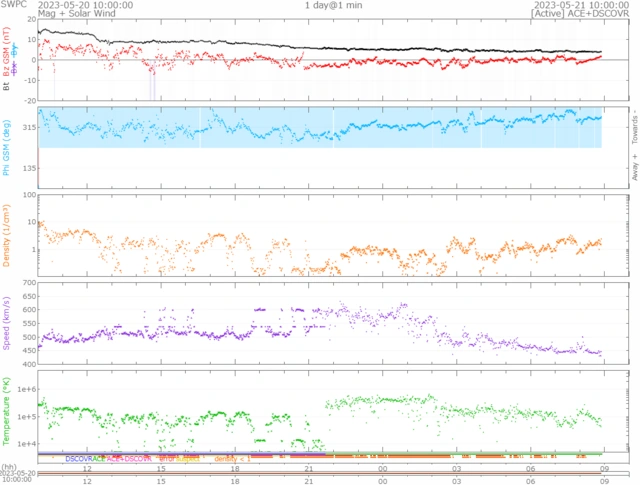
Task: Click the Temperature (°K) axis label
Action: (7, 410)
